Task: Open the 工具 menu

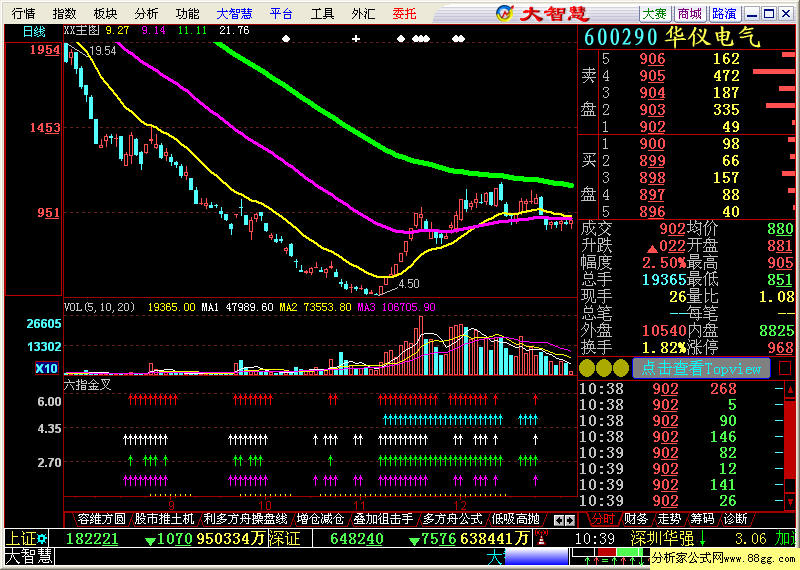Action: tap(322, 14)
